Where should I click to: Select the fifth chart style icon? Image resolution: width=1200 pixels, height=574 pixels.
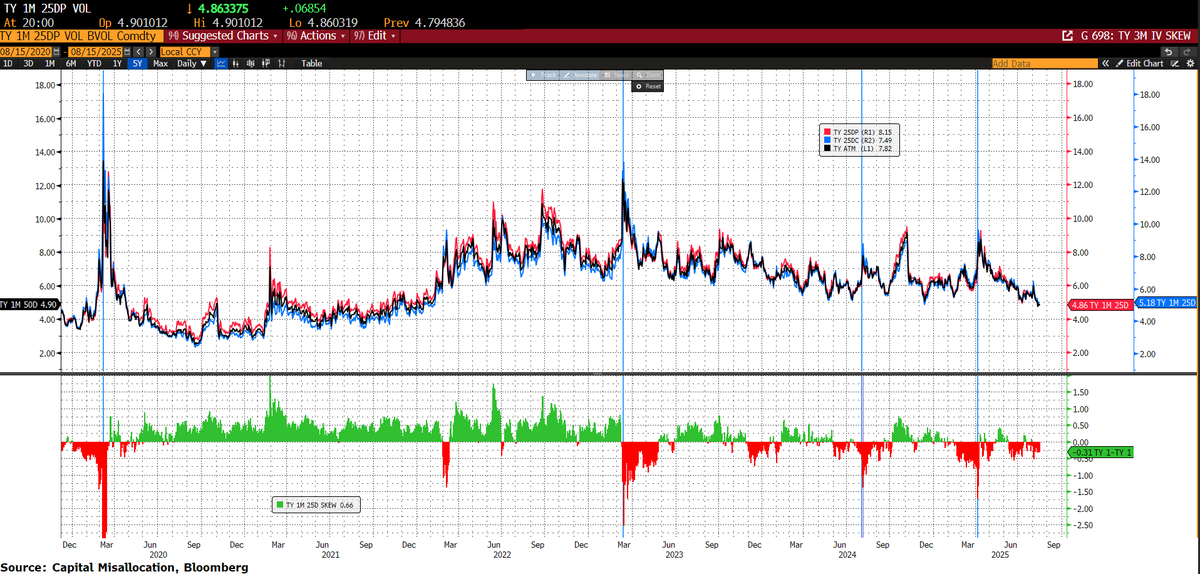click(282, 63)
